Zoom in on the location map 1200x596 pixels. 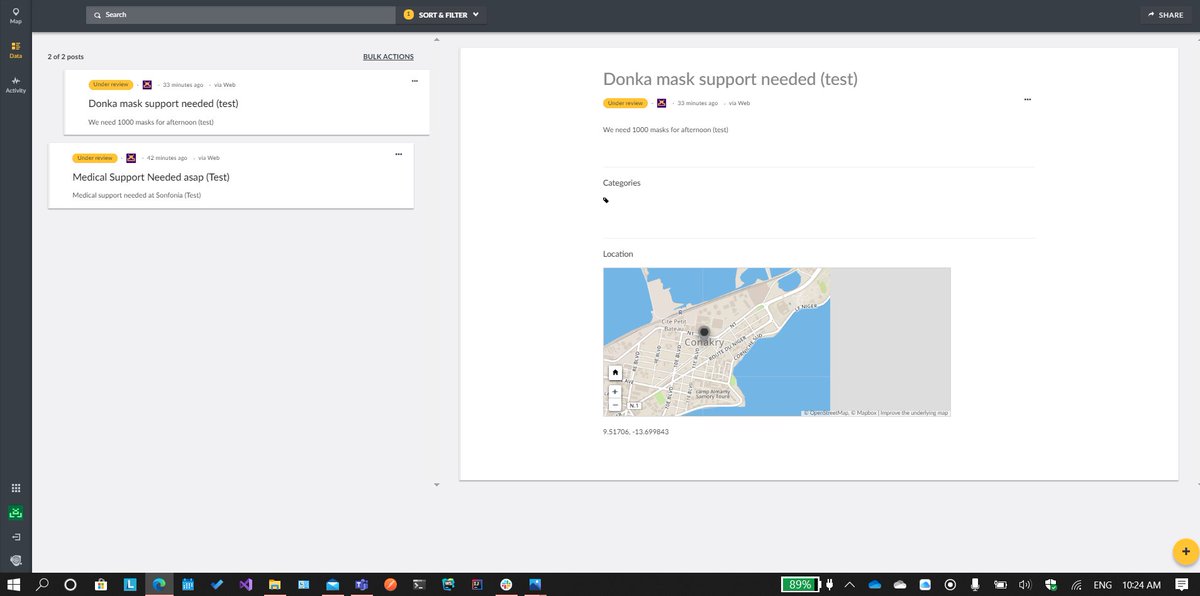tap(615, 391)
